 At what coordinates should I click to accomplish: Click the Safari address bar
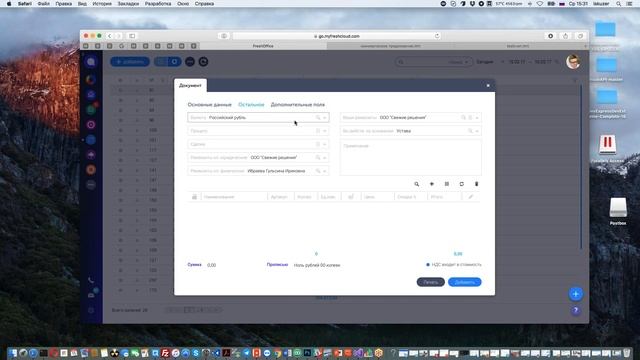(x=336, y=36)
